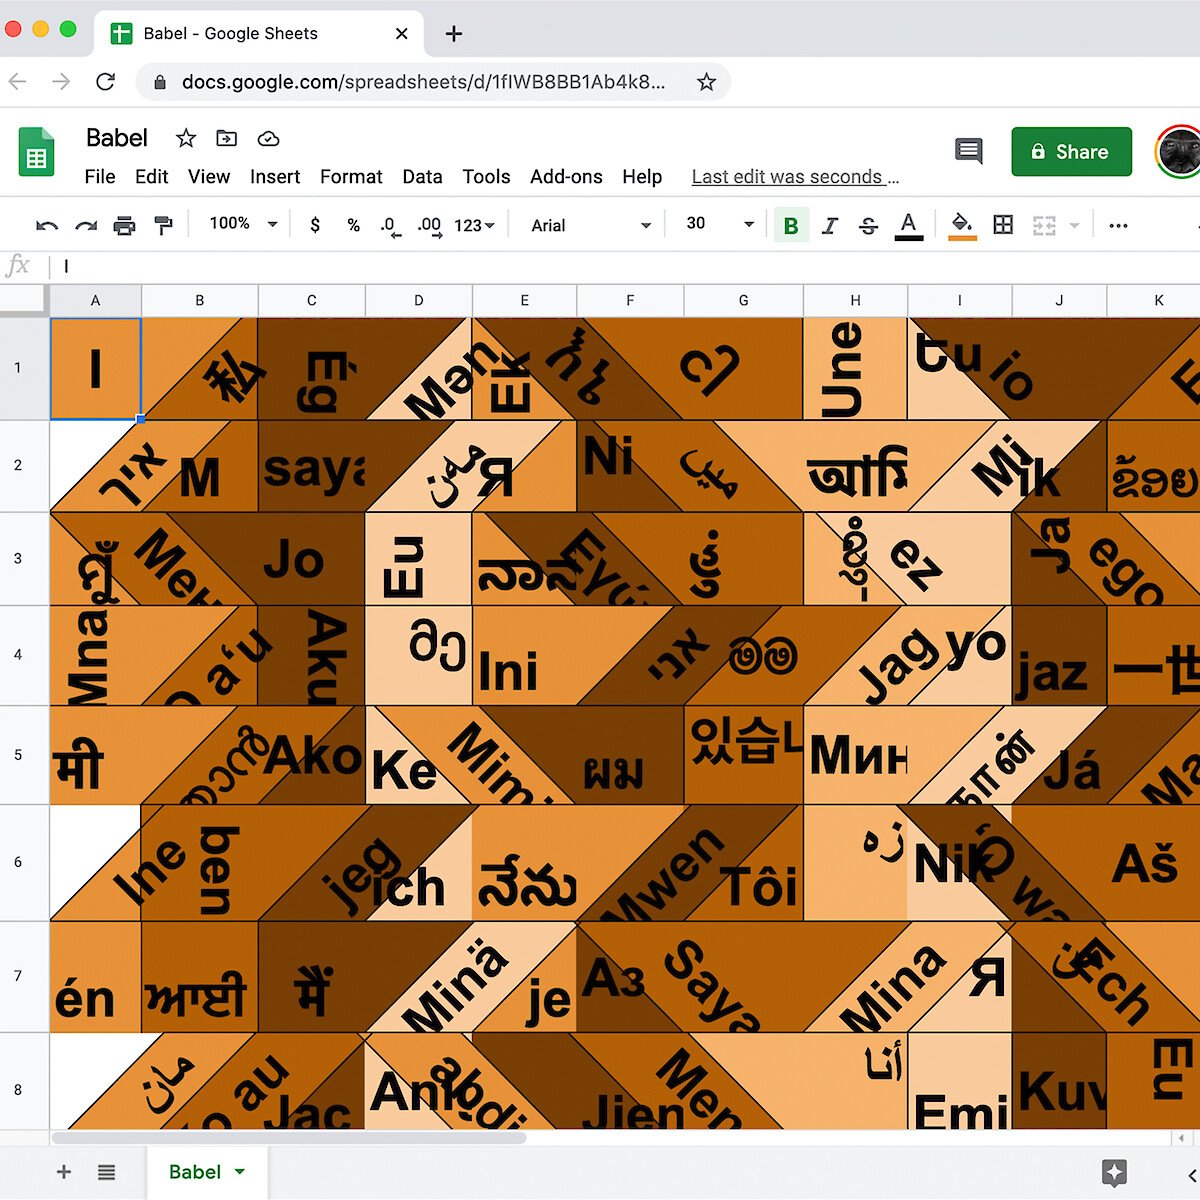Viewport: 1200px width, 1200px height.
Task: Open comment history icon
Action: pyautogui.click(x=968, y=151)
